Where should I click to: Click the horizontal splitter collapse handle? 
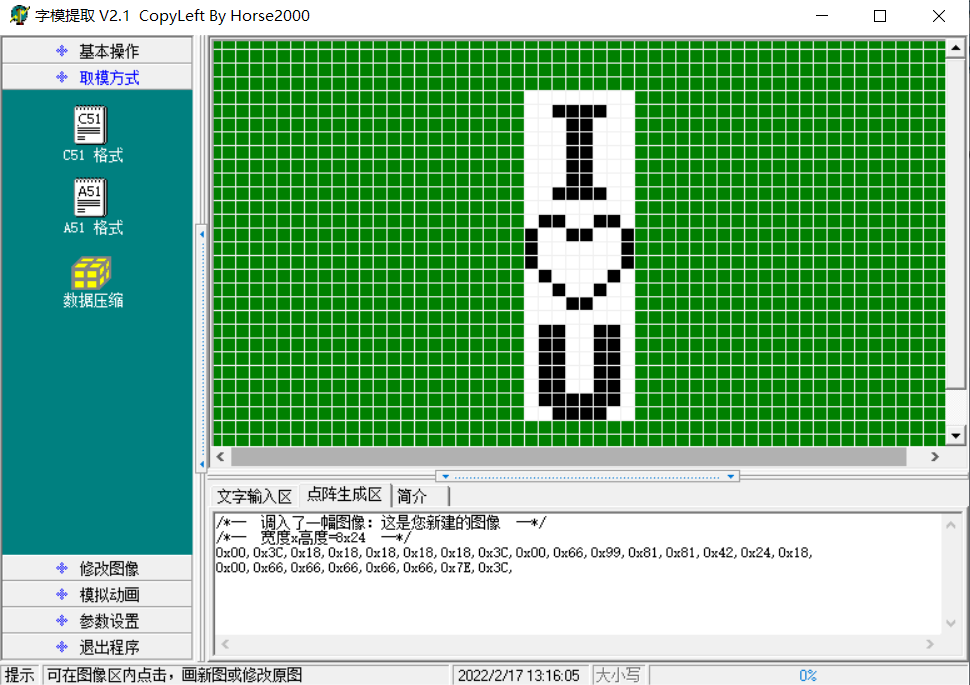point(588,476)
